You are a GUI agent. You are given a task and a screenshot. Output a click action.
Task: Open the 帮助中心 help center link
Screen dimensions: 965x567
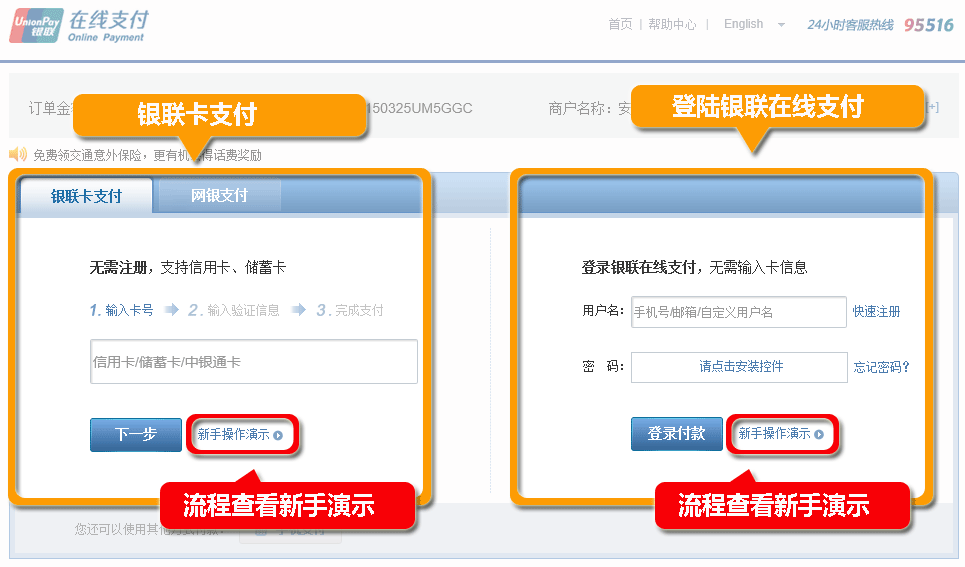[672, 24]
